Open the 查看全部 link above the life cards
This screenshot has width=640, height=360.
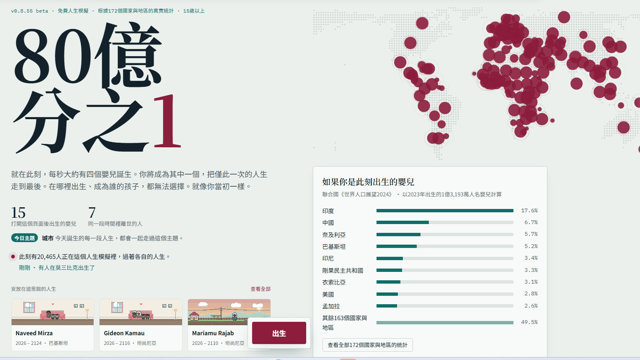click(260, 289)
